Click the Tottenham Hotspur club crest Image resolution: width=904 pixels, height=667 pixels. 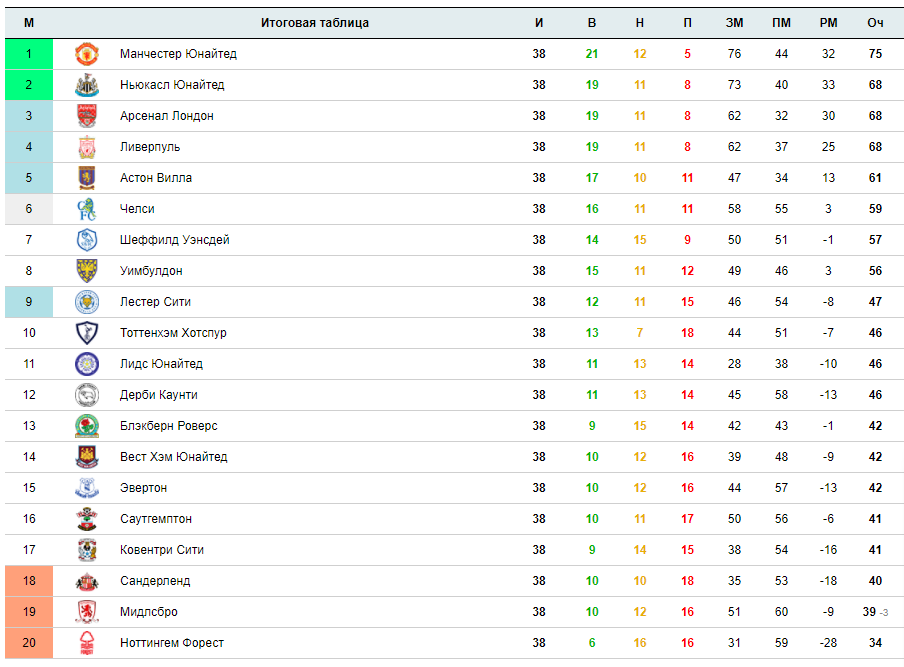coord(87,333)
